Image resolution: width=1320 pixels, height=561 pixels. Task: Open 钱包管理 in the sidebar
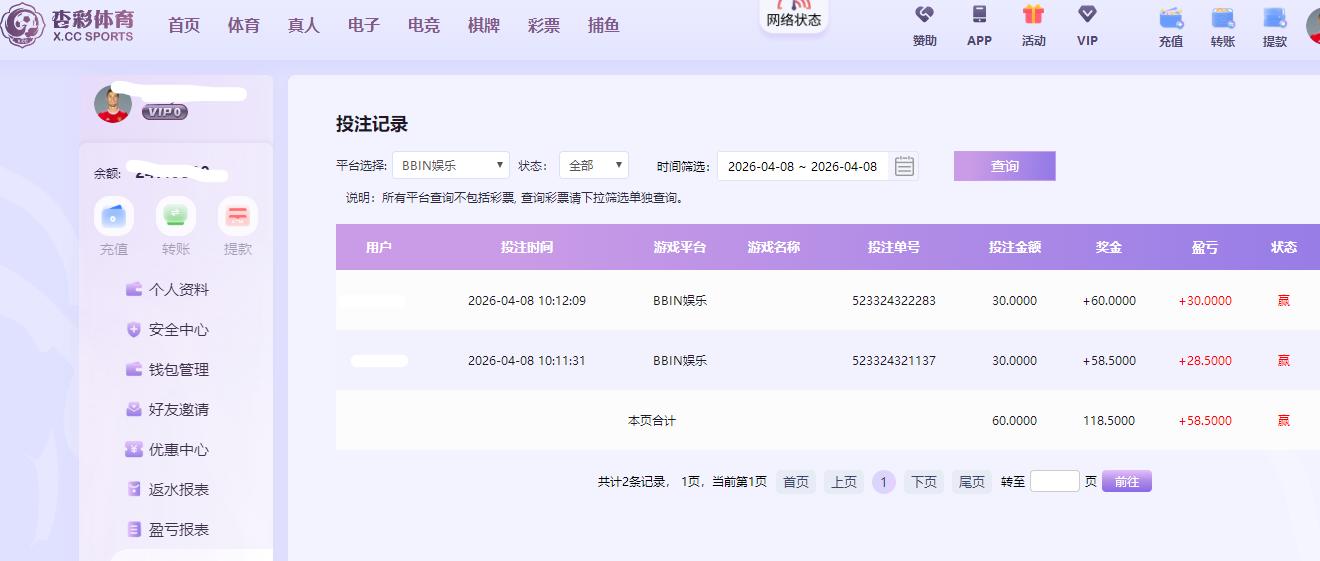tap(168, 369)
